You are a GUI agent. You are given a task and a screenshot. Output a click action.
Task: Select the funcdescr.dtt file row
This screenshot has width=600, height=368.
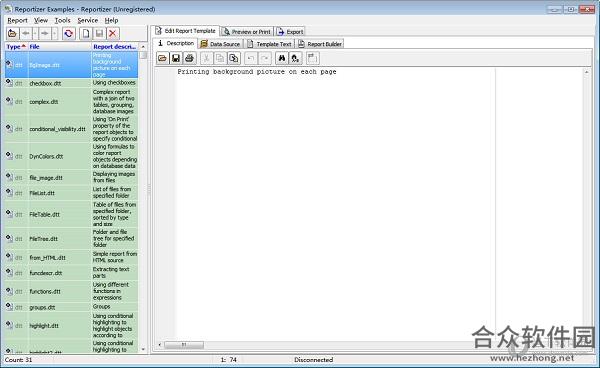pyautogui.click(x=72, y=273)
